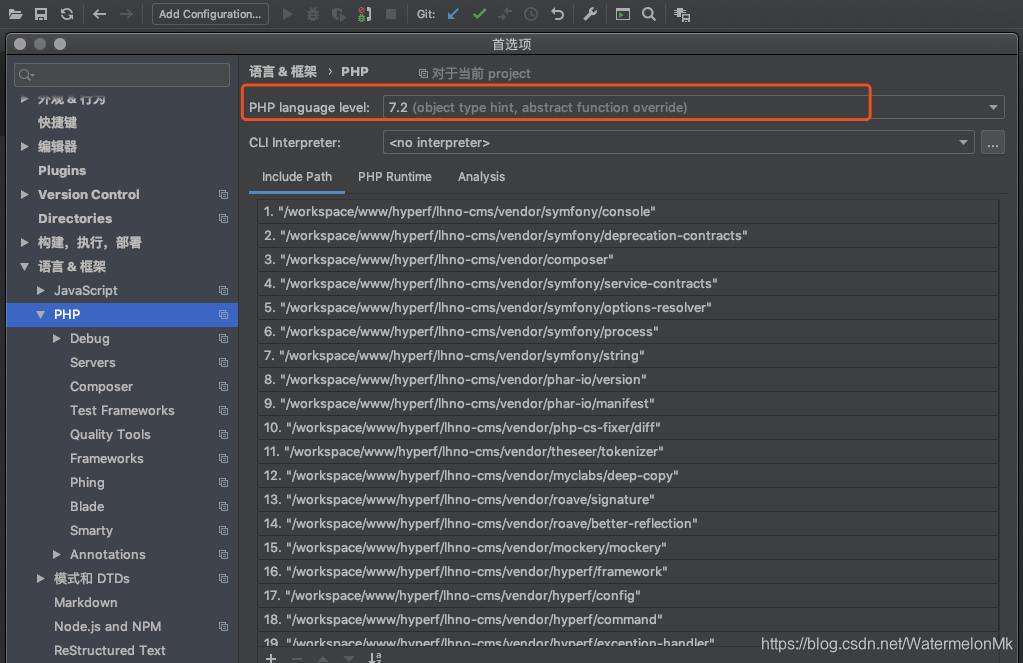Screen dimensions: 1023x663
Task: Click project-level icon beside Directories
Action: click(x=223, y=219)
